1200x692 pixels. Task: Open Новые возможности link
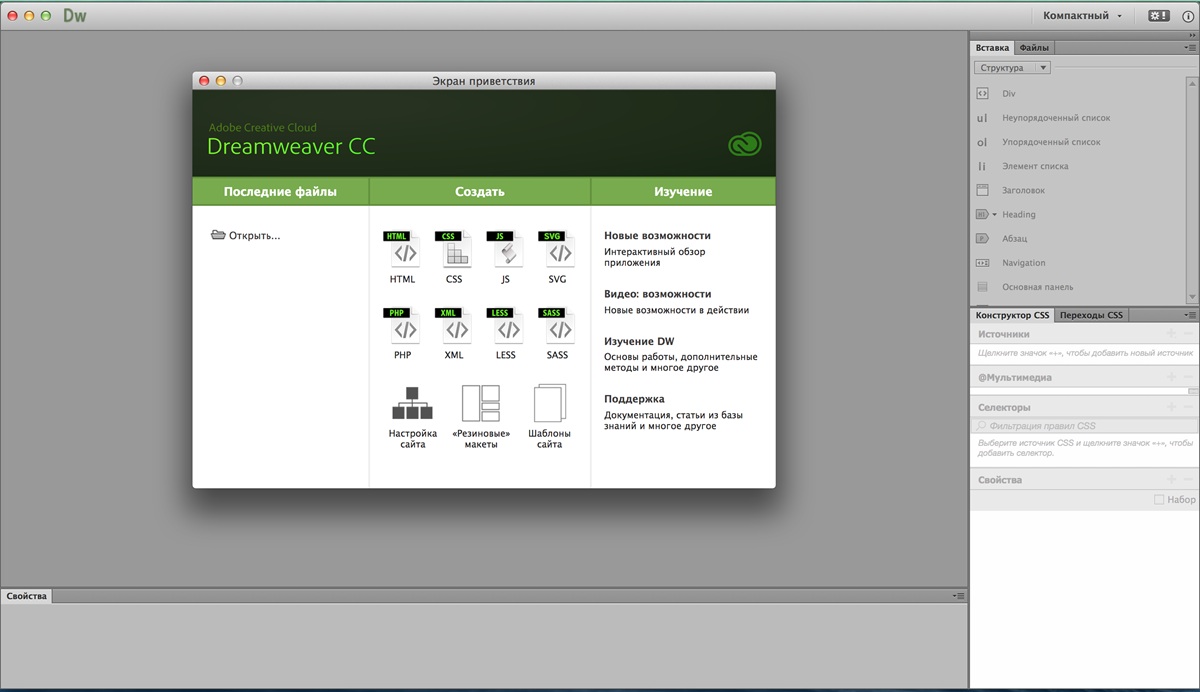pos(657,236)
